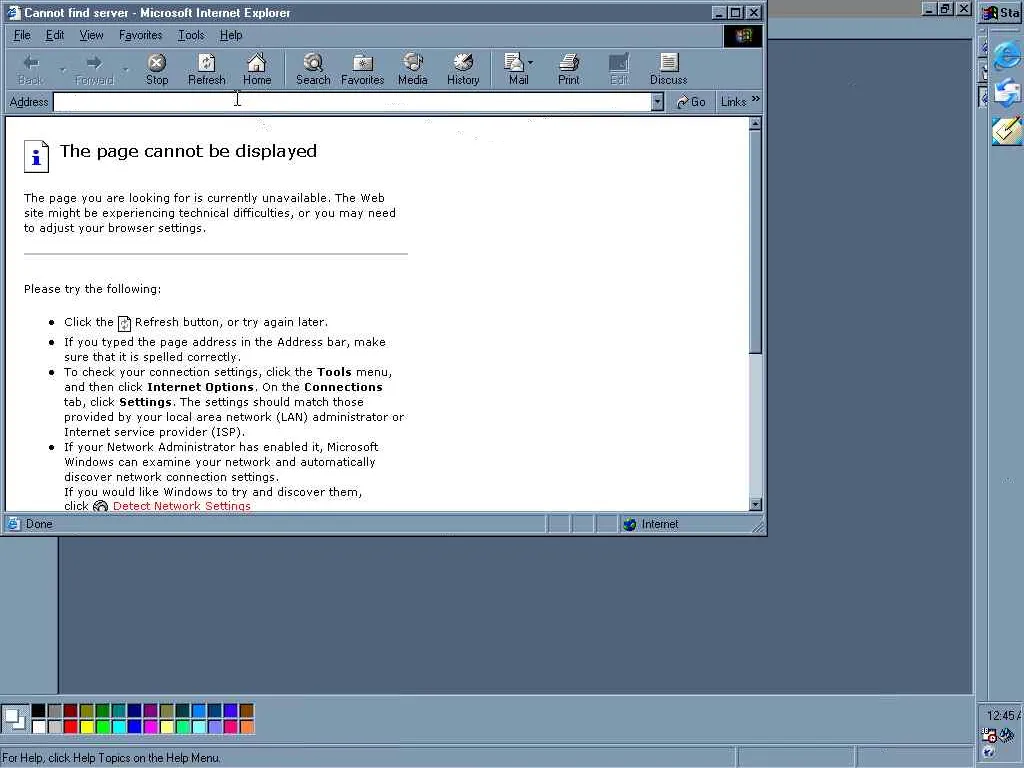Expand the Links toolbar chevron

tap(756, 99)
